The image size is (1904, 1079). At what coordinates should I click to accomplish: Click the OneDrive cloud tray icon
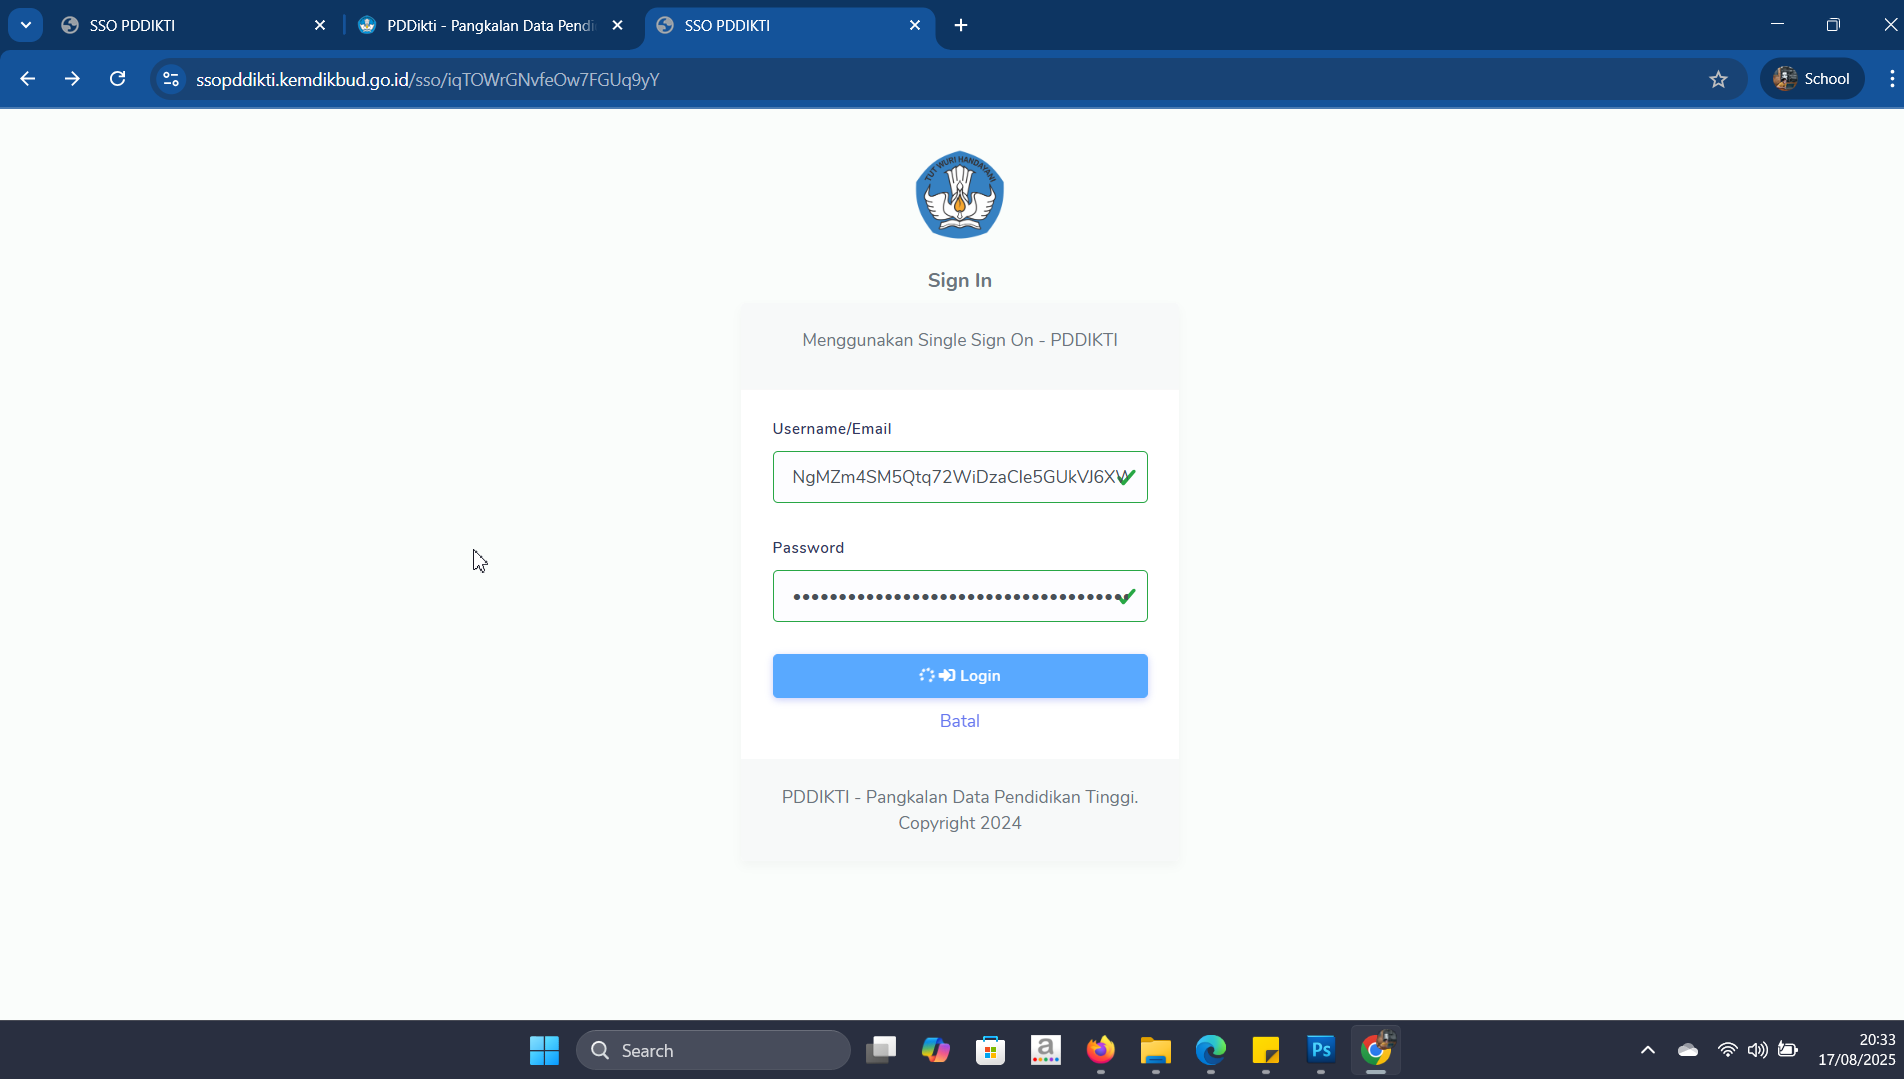(1688, 1050)
